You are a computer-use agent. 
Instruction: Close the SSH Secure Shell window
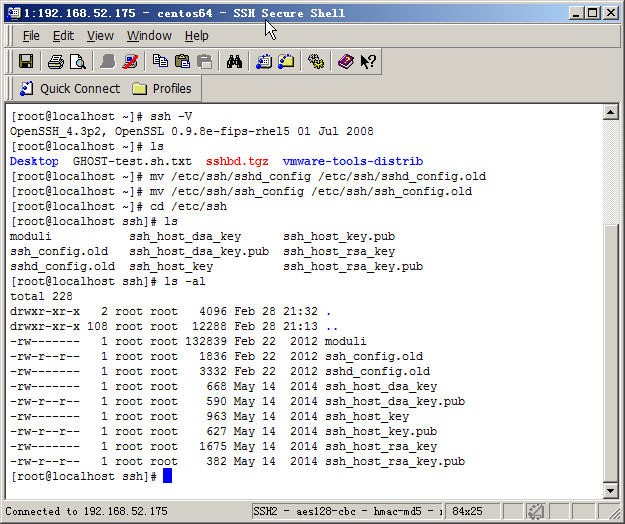[611, 13]
